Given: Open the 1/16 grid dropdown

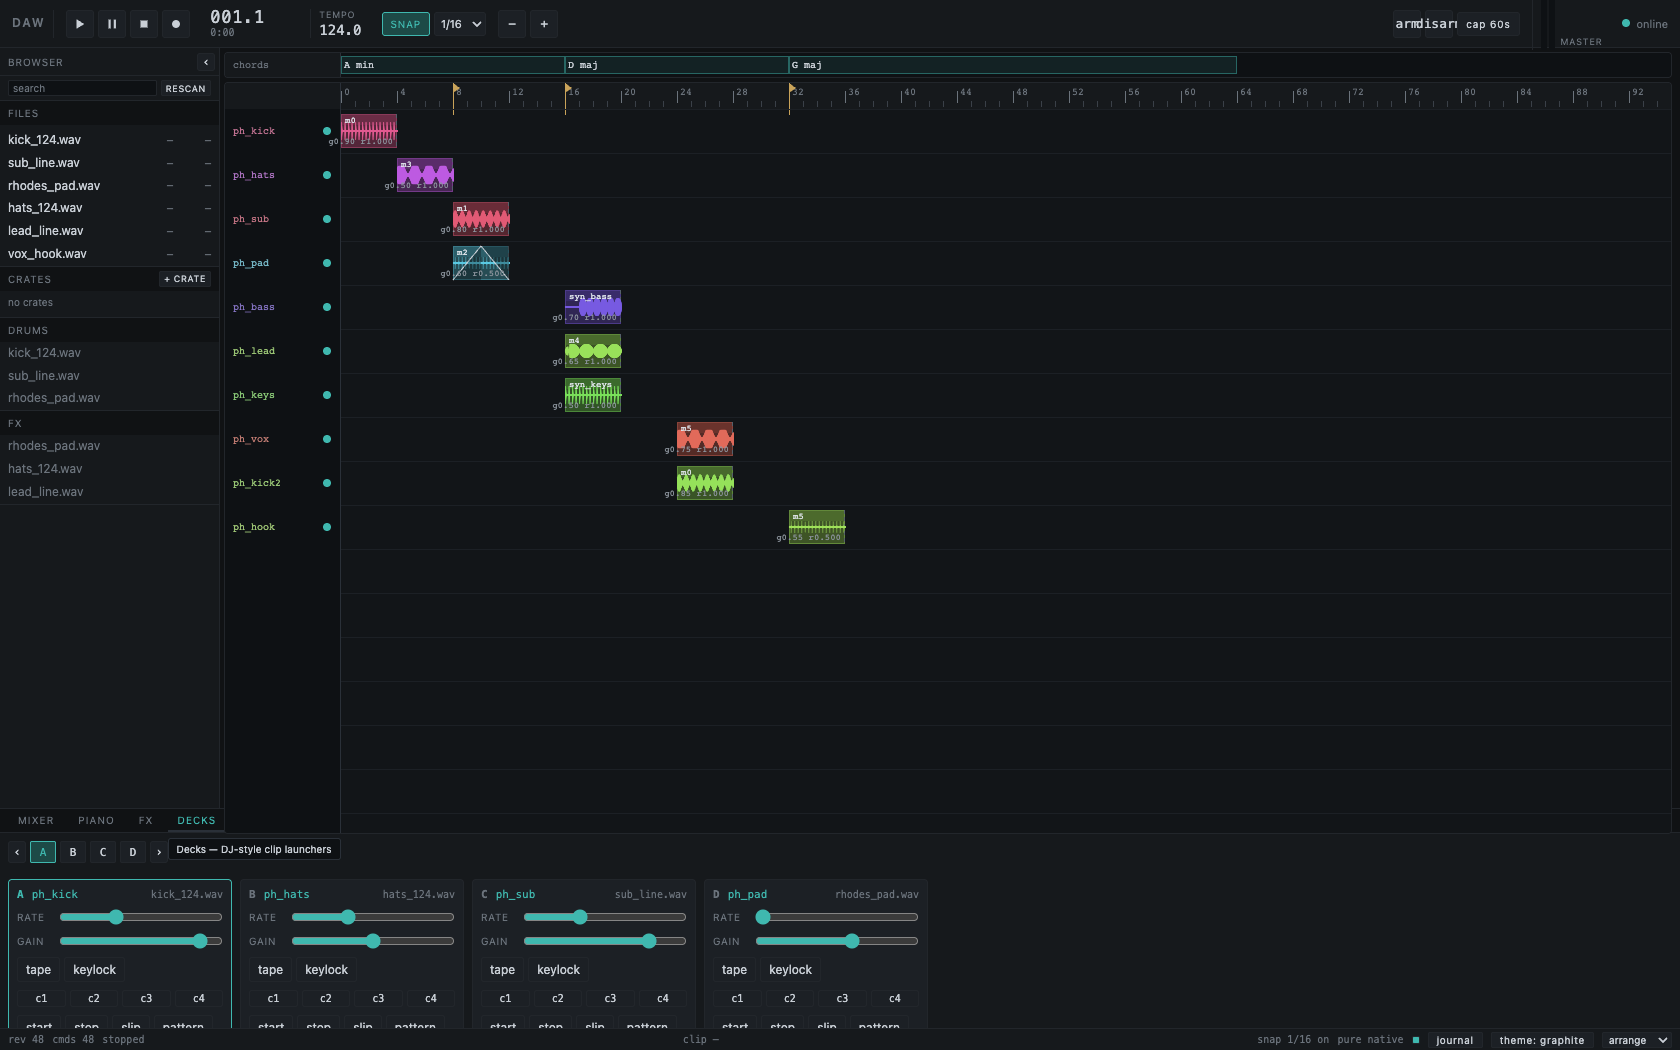Looking at the screenshot, I should coord(461,24).
